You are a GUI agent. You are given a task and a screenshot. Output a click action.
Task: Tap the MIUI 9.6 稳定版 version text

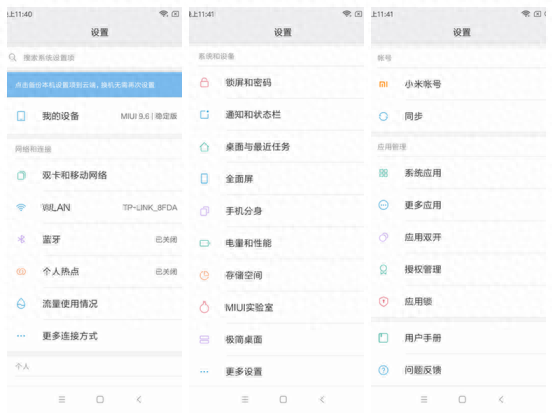pyautogui.click(x=149, y=116)
